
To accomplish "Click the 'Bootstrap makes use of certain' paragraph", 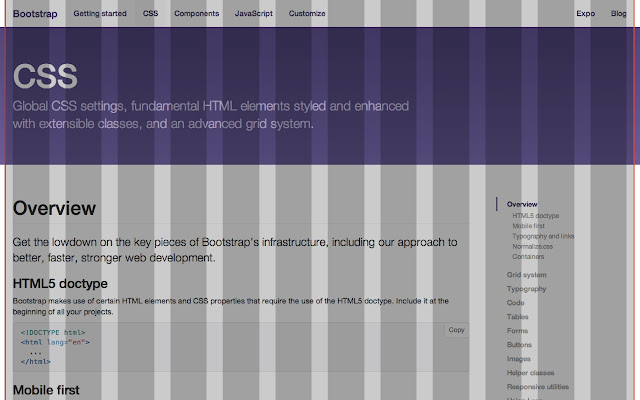I will point(231,306).
